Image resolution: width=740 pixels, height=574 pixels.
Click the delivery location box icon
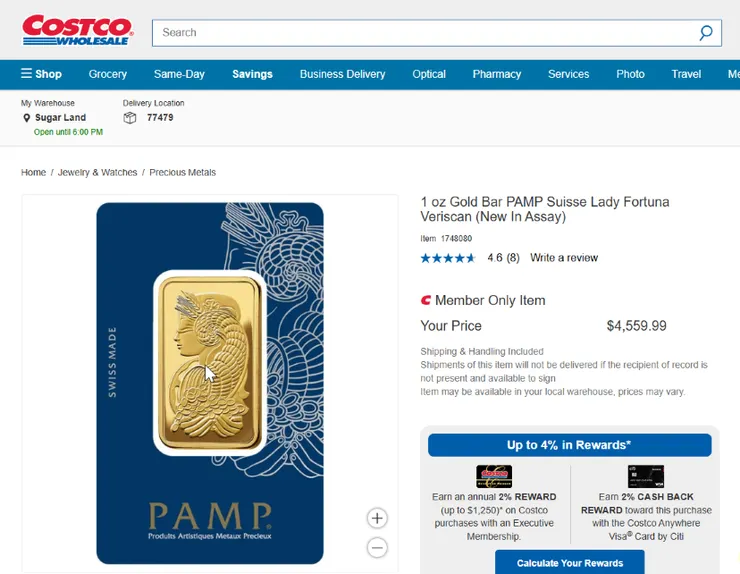pyautogui.click(x=130, y=118)
